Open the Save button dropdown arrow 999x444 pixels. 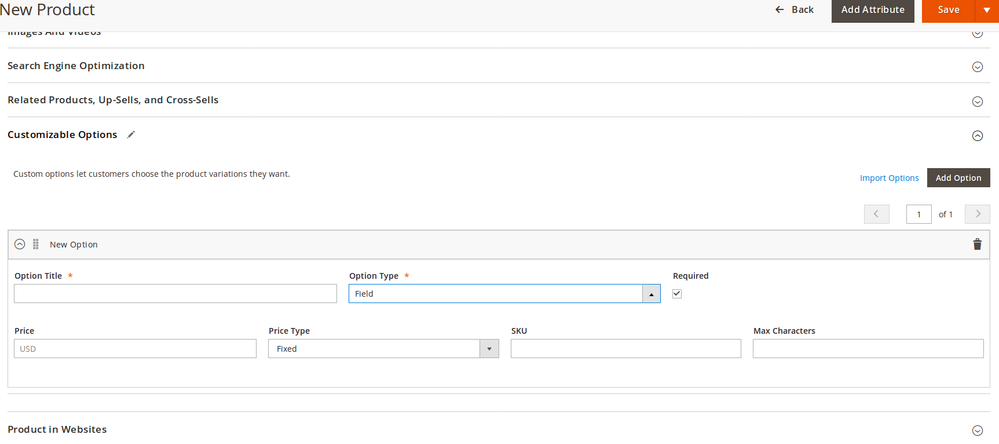click(986, 10)
